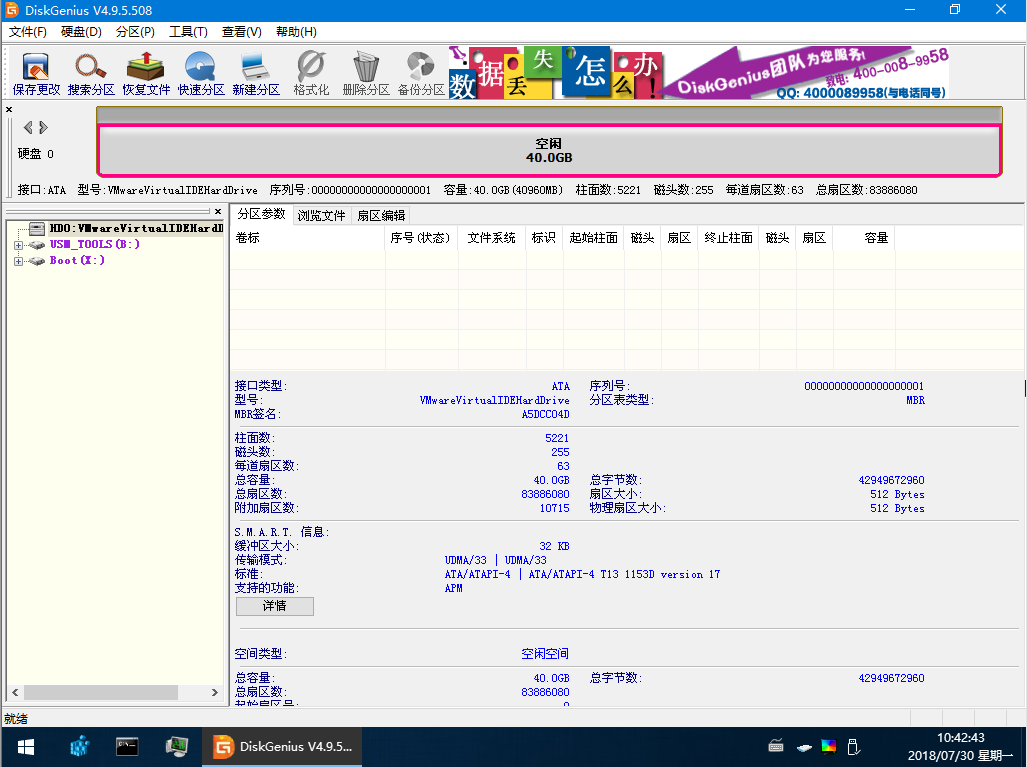Click the 分区表类型 MBR value

coord(916,400)
